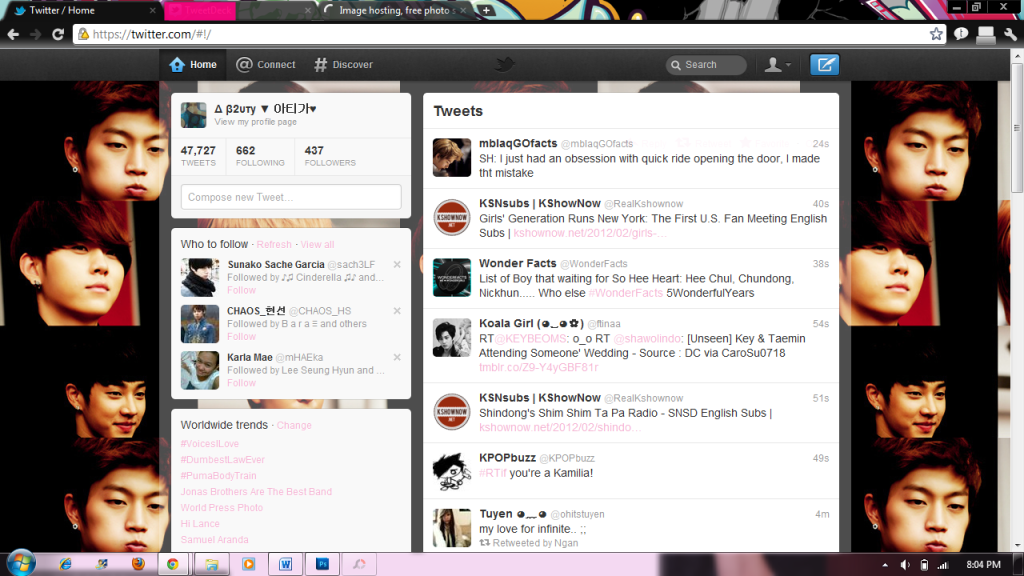Screen dimensions: 1024x576
Task: Go to the Discover tab
Action: pos(343,65)
